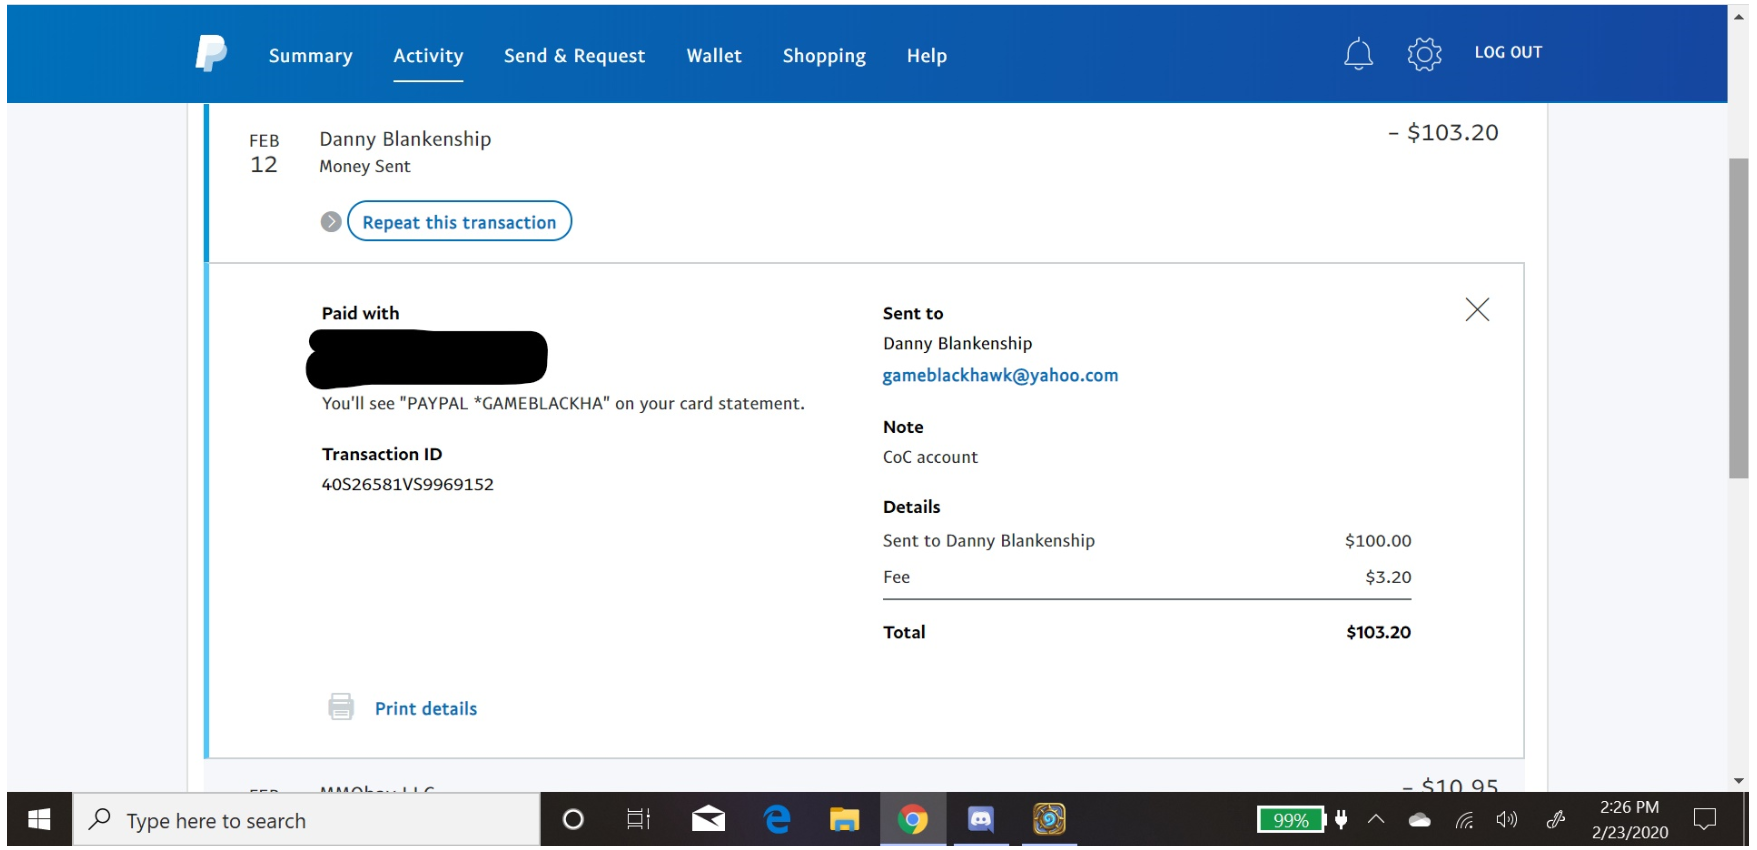
Task: Open Task View on the taskbar
Action: pos(638,820)
